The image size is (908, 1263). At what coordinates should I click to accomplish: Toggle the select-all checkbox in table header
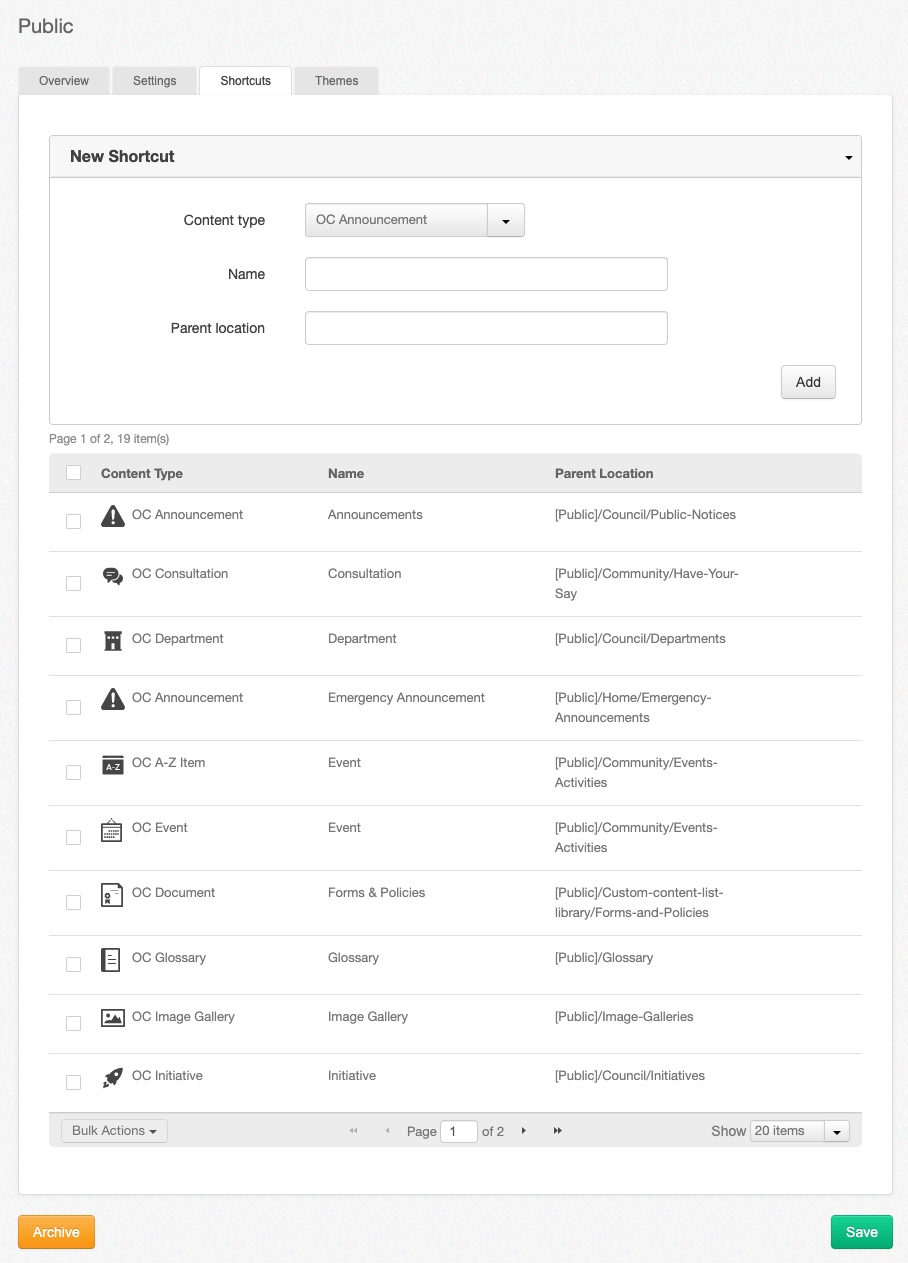pyautogui.click(x=73, y=471)
